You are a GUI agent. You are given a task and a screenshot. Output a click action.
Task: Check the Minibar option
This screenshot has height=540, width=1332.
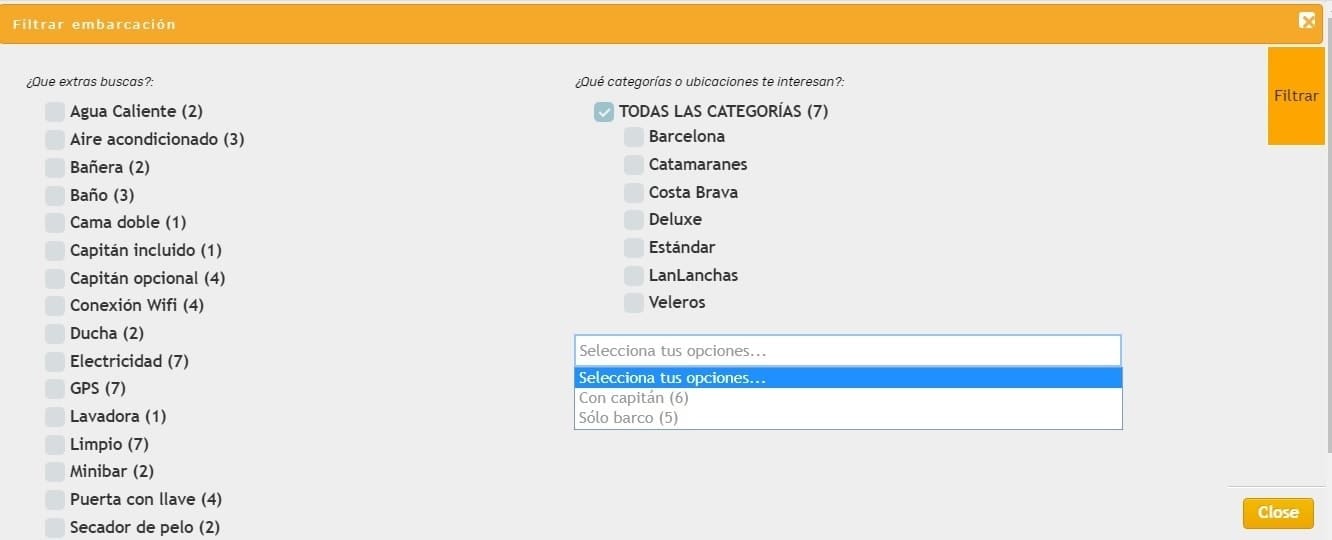(55, 472)
